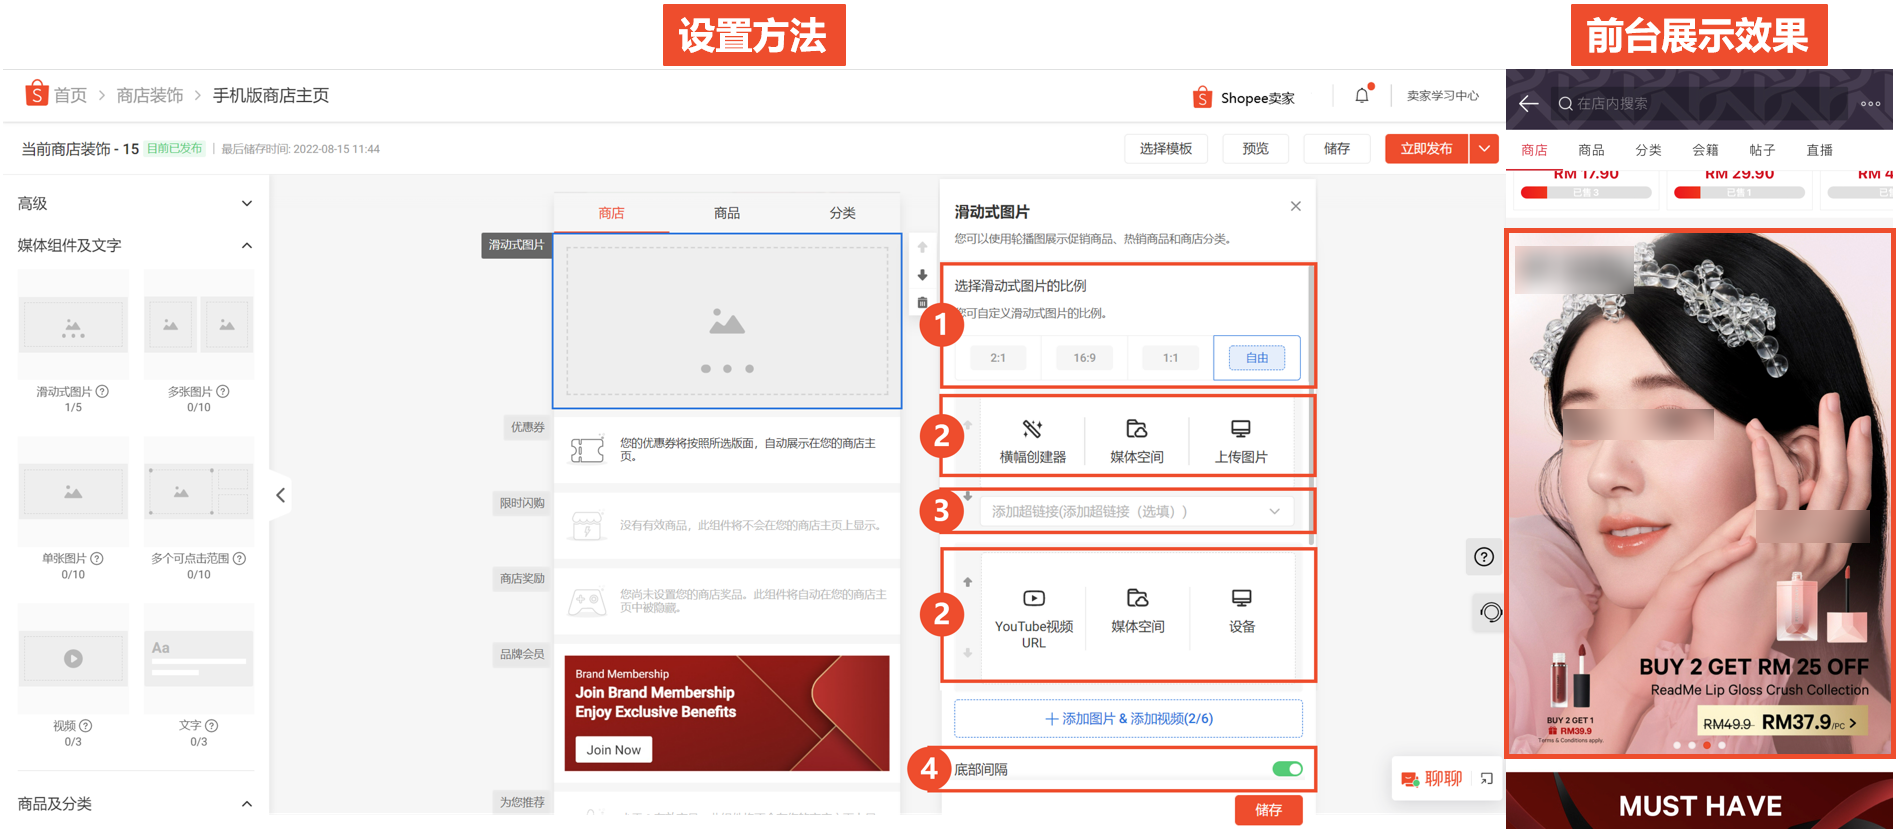Screen dimensions: 1902x832
Task: Click the Shopee logo home icon
Action: tap(36, 93)
